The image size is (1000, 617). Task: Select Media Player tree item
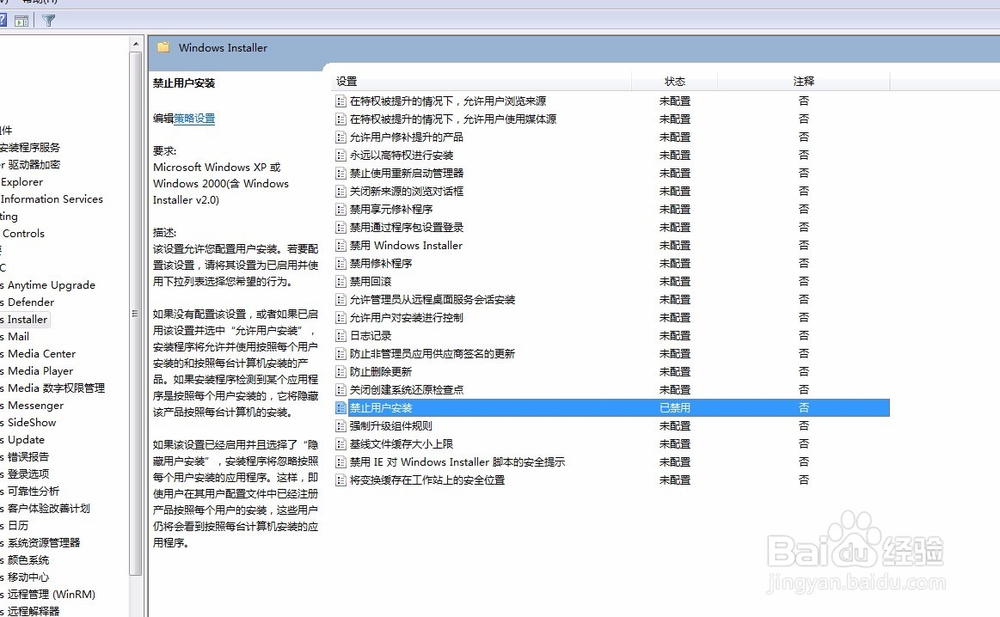(x=40, y=371)
